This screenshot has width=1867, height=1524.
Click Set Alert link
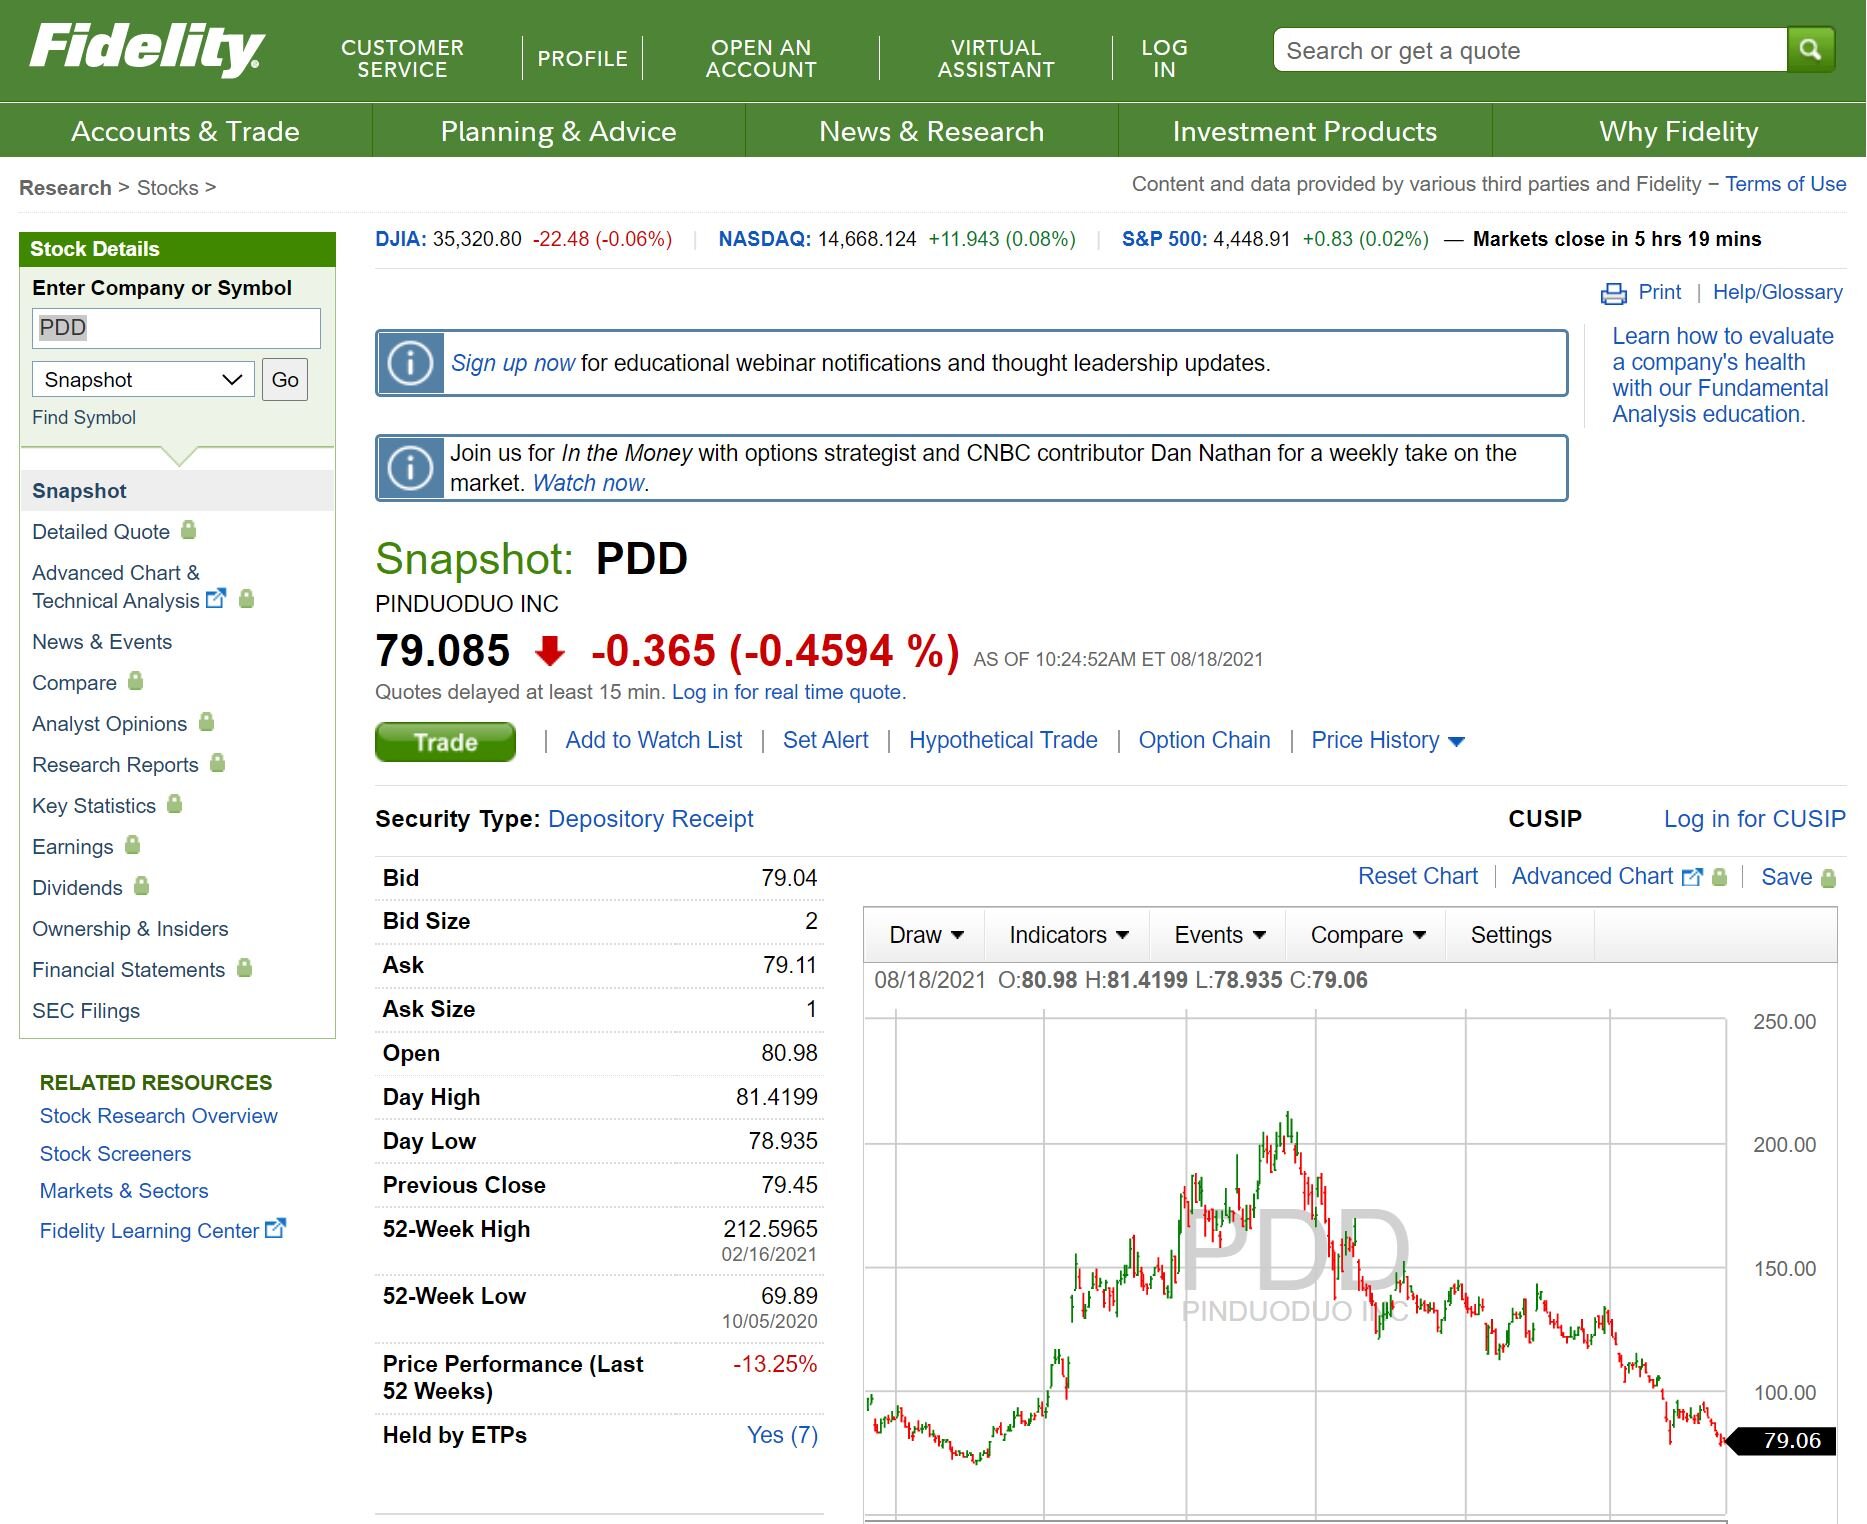[x=826, y=740]
